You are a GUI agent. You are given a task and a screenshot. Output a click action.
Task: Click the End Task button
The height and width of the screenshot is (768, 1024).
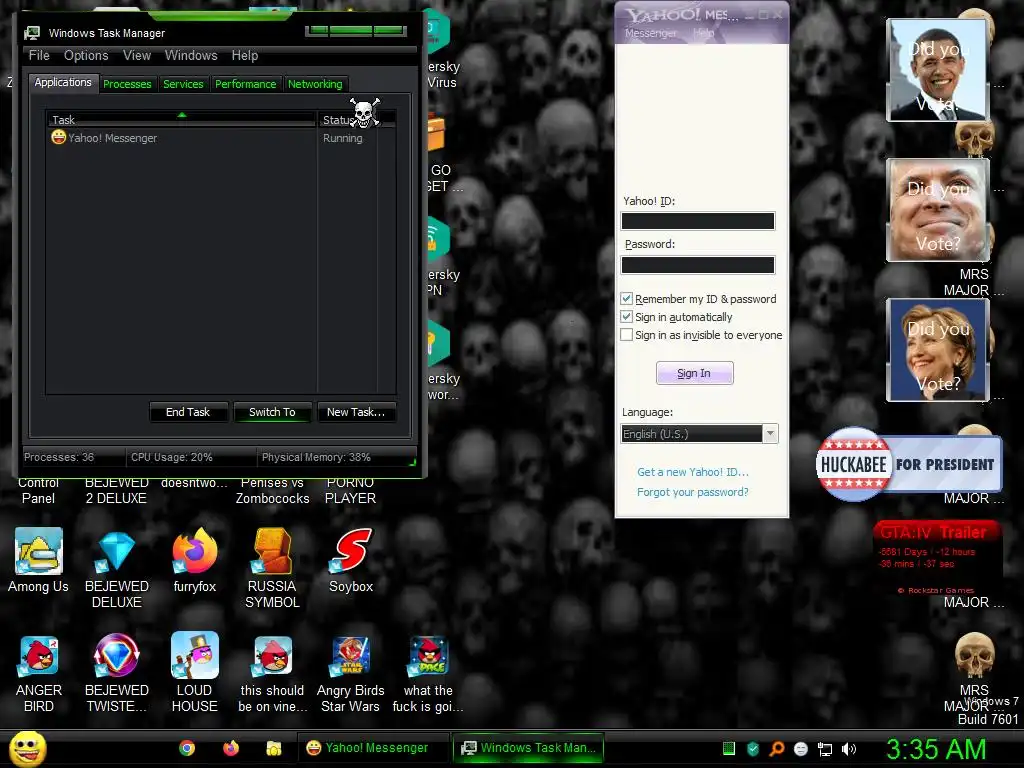pos(188,412)
